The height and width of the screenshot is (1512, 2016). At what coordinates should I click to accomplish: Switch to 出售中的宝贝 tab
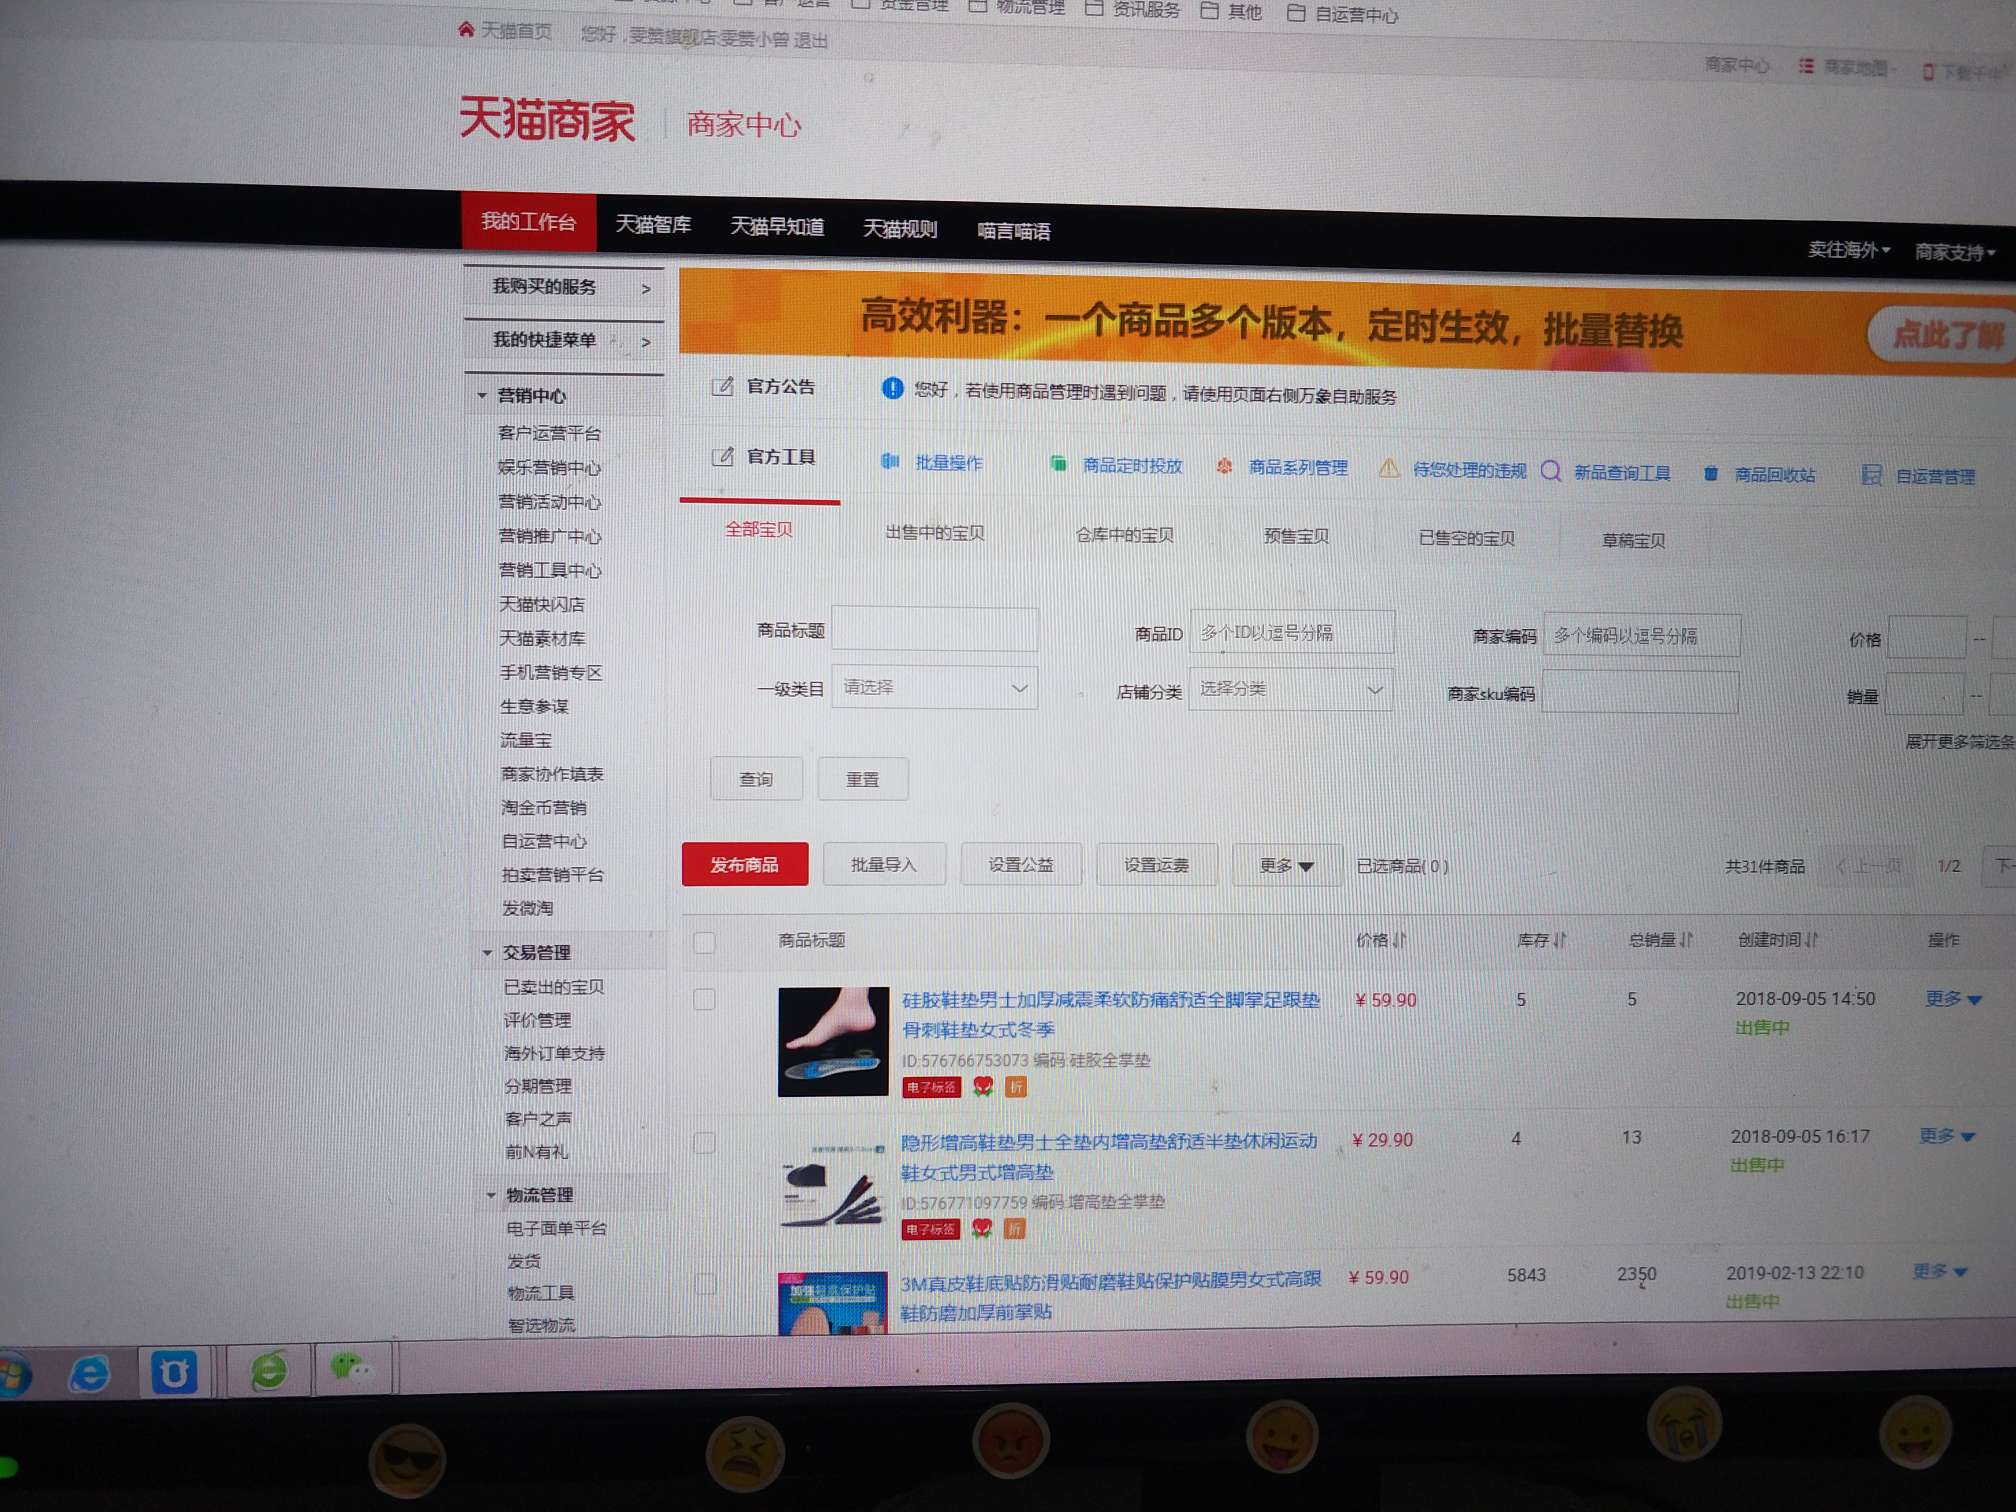[x=935, y=533]
